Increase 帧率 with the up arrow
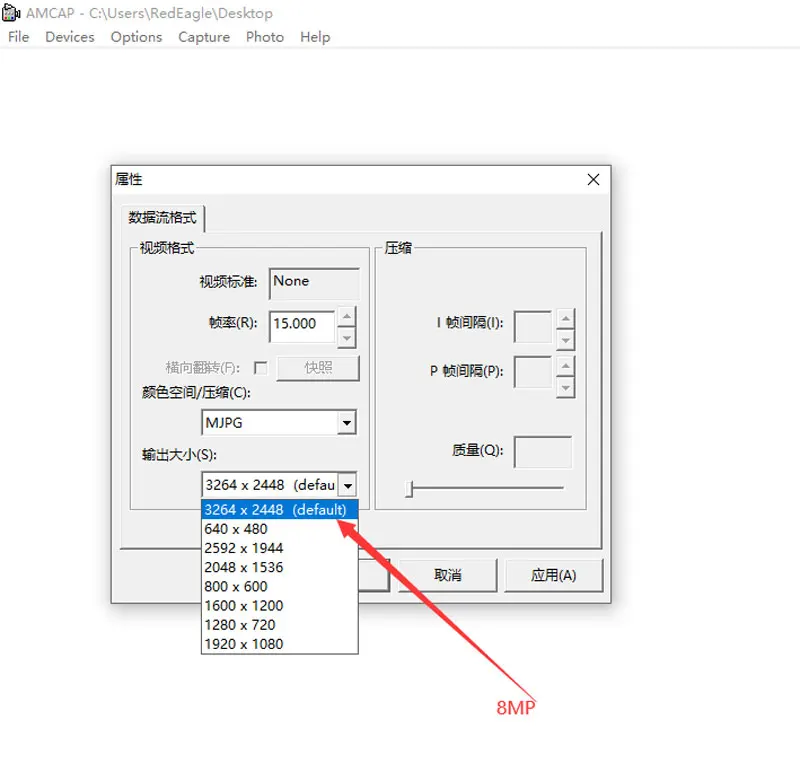Screen dimensions: 800x781 point(347,316)
